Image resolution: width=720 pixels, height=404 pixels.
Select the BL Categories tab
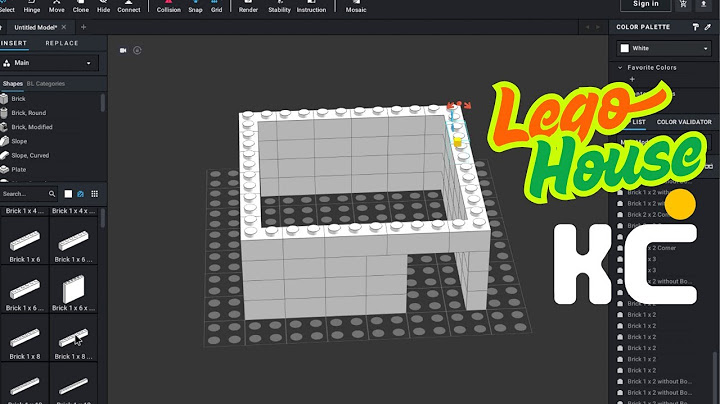point(46,84)
